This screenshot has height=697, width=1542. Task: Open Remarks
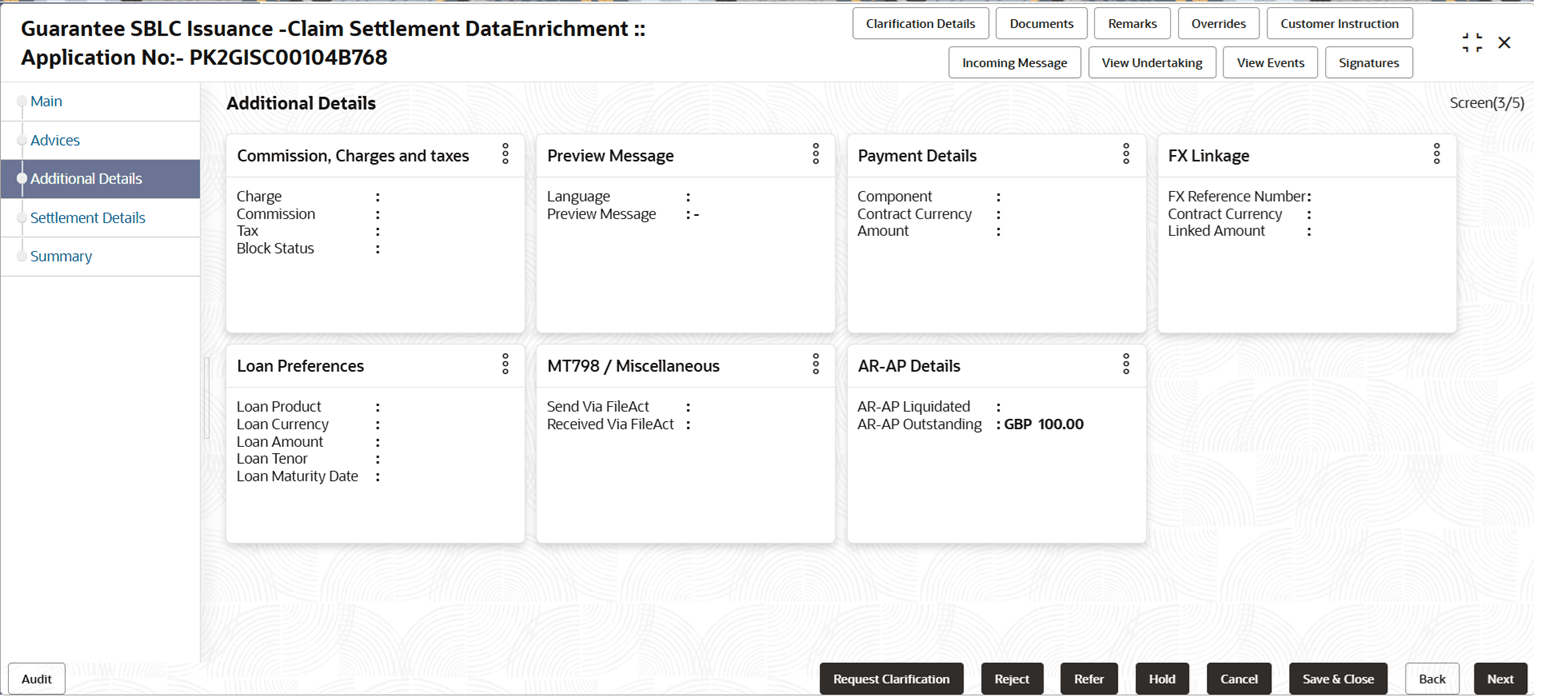pos(1132,23)
